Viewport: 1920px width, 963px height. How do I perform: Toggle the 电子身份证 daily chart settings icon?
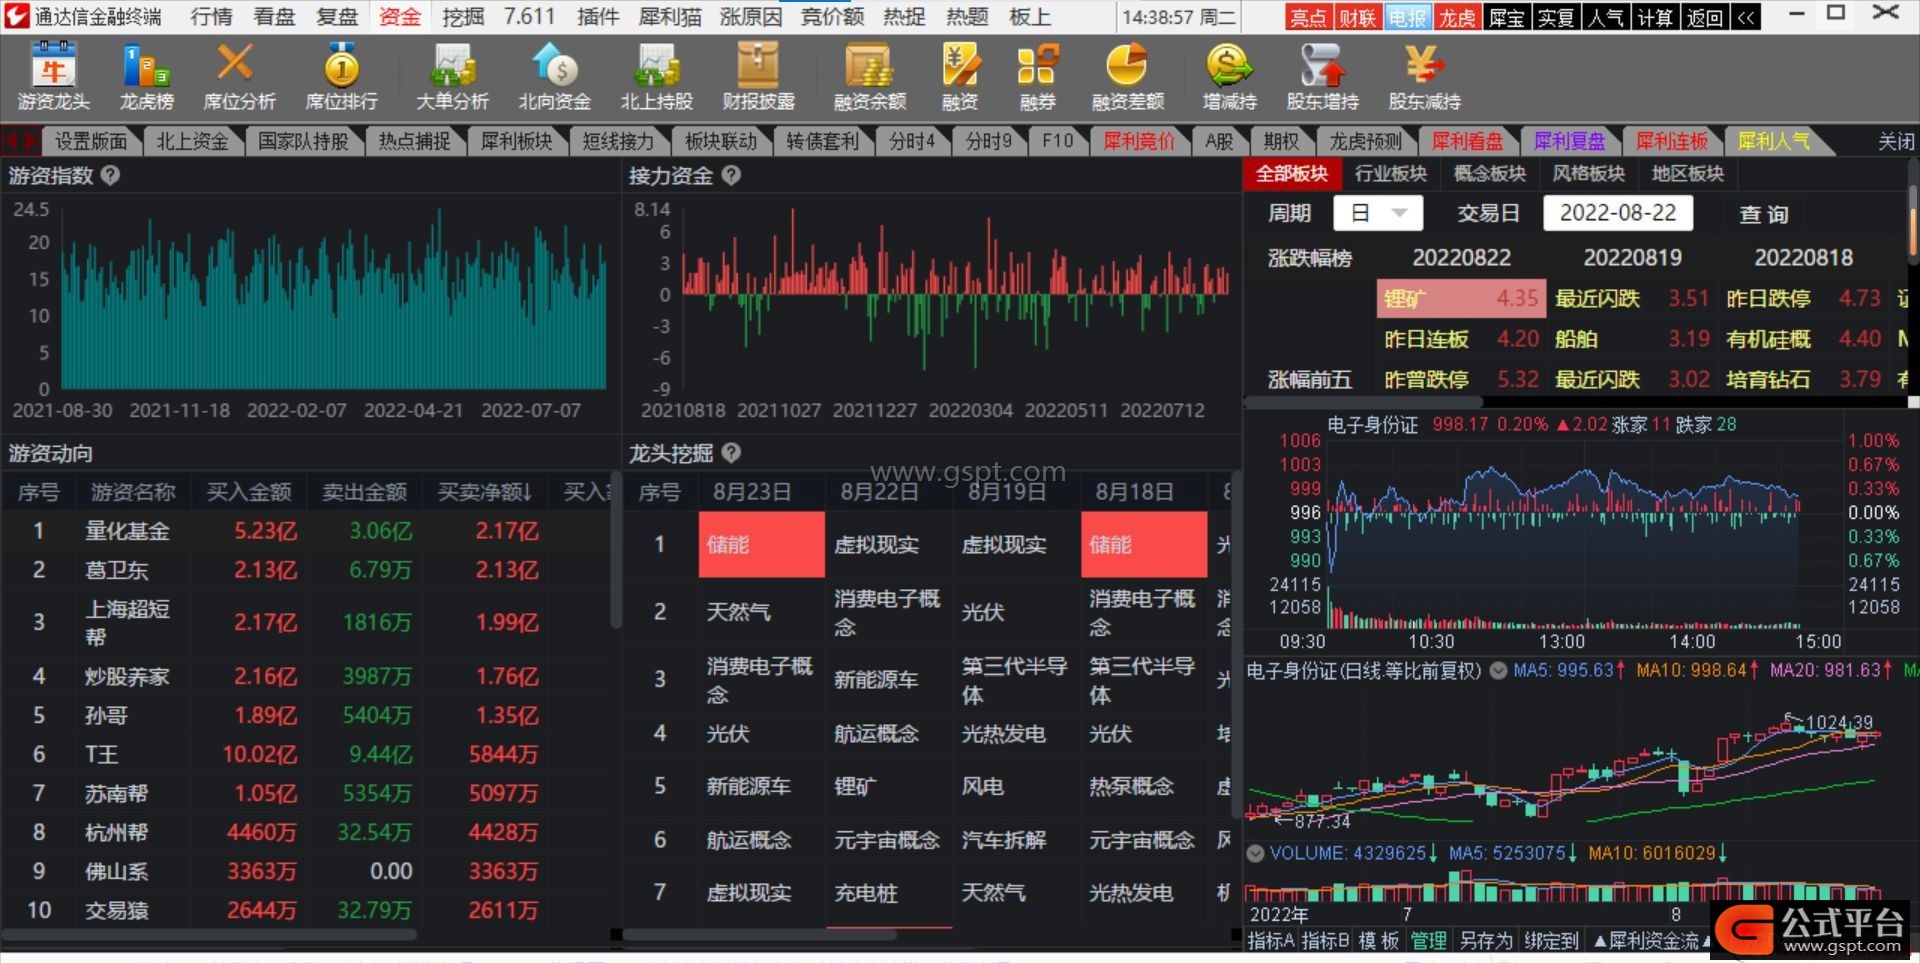pyautogui.click(x=1498, y=671)
